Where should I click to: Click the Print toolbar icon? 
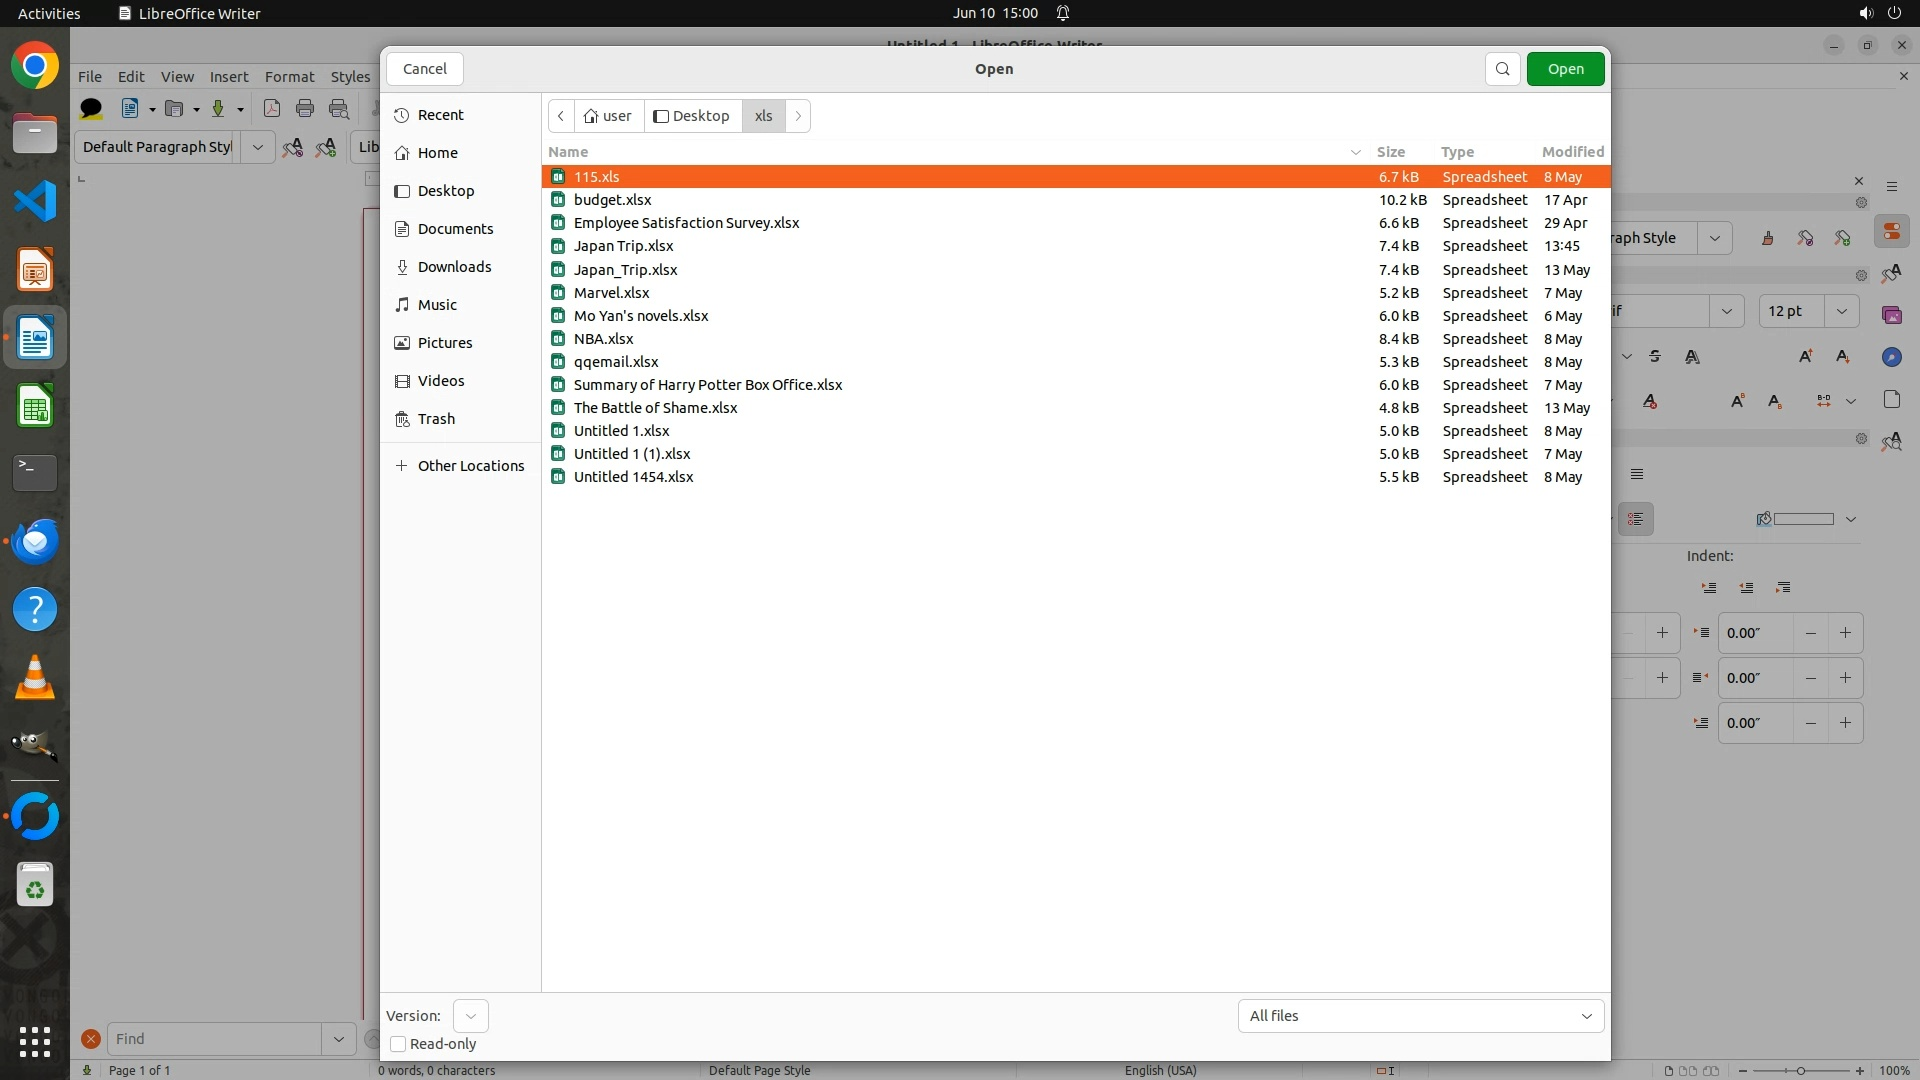point(305,109)
